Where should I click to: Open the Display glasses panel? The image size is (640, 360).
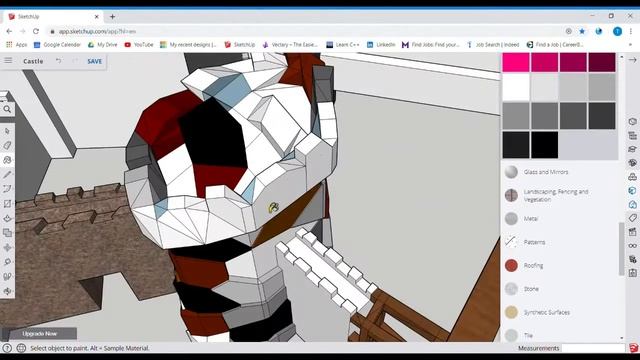[x=632, y=246]
